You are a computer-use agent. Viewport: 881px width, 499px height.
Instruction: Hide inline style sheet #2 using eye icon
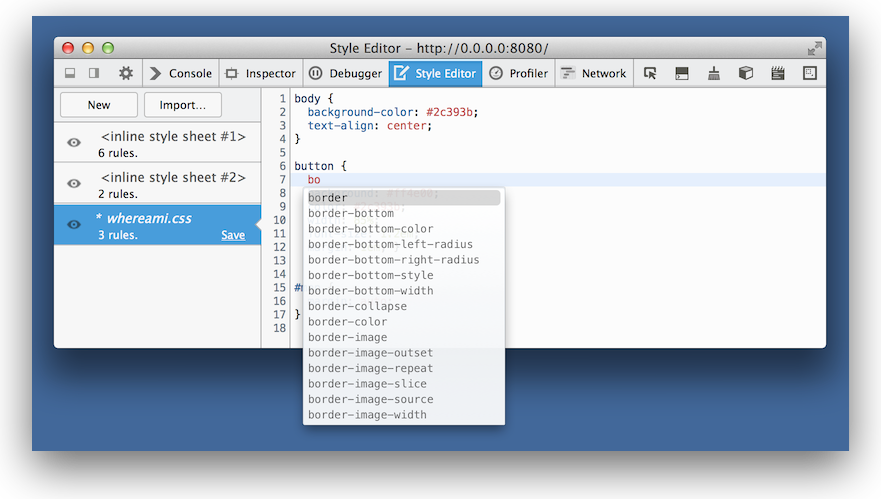tap(74, 184)
